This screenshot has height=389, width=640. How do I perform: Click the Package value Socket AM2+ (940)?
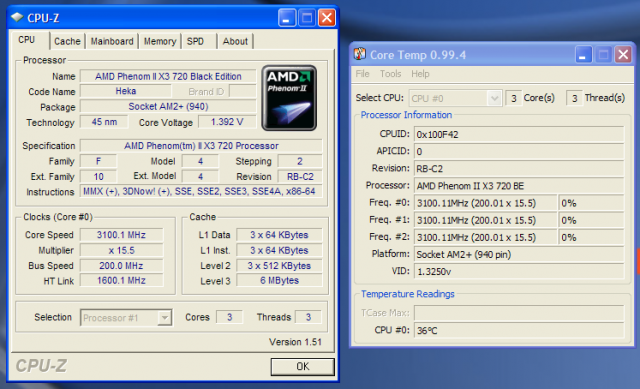coord(168,107)
